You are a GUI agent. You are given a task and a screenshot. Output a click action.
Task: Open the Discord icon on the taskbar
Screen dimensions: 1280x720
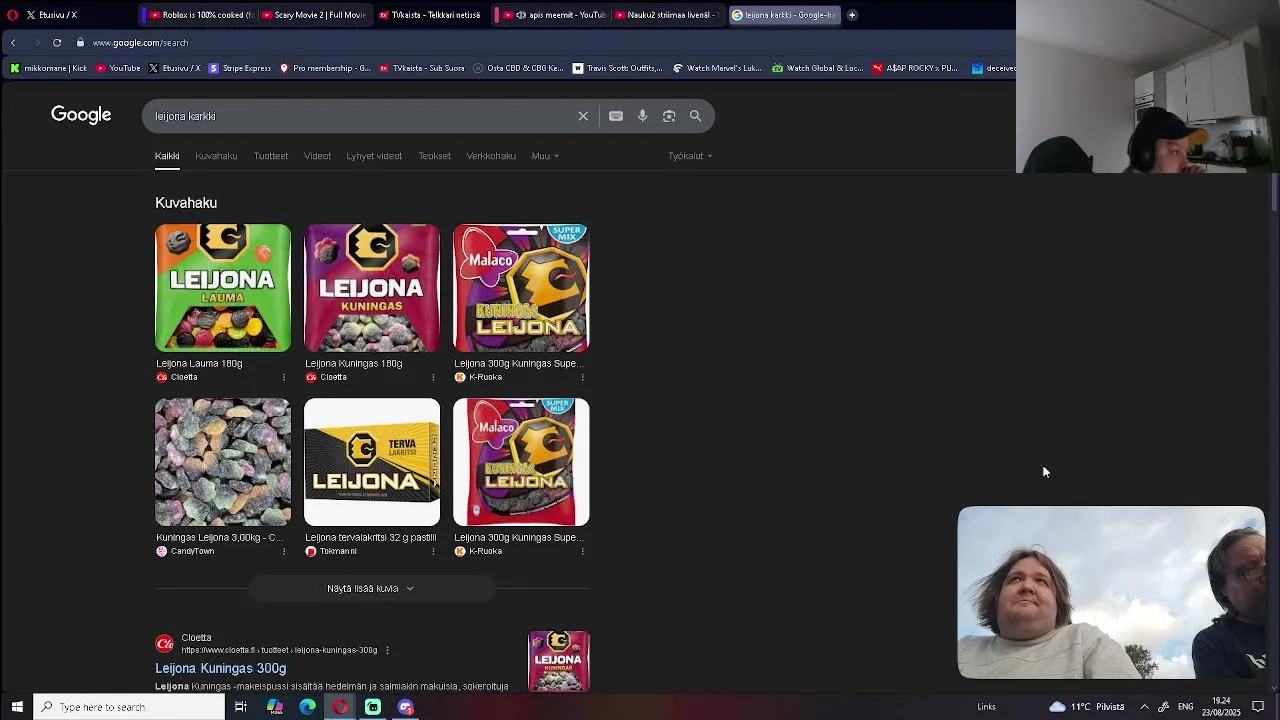(406, 707)
